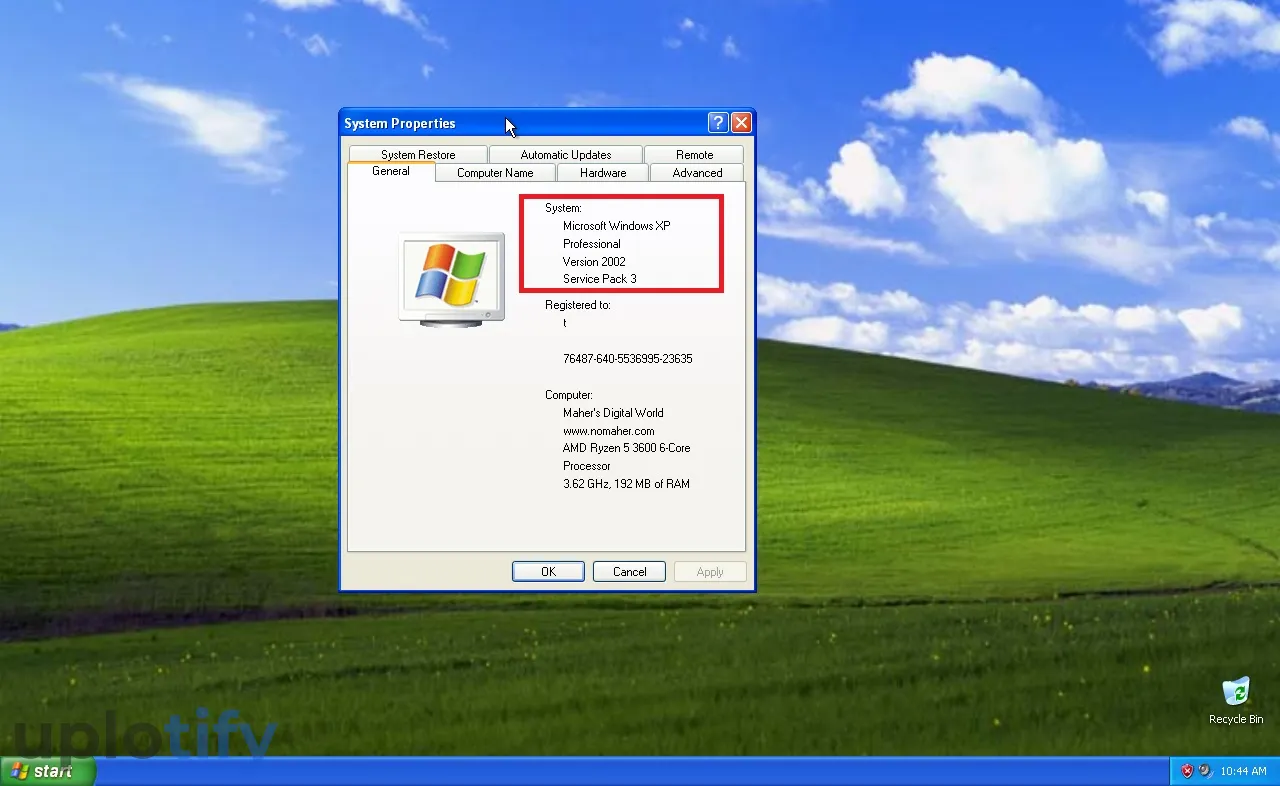The width and height of the screenshot is (1280, 786).
Task: Select the product ID 76487-640-5536995-23635
Action: click(x=628, y=359)
